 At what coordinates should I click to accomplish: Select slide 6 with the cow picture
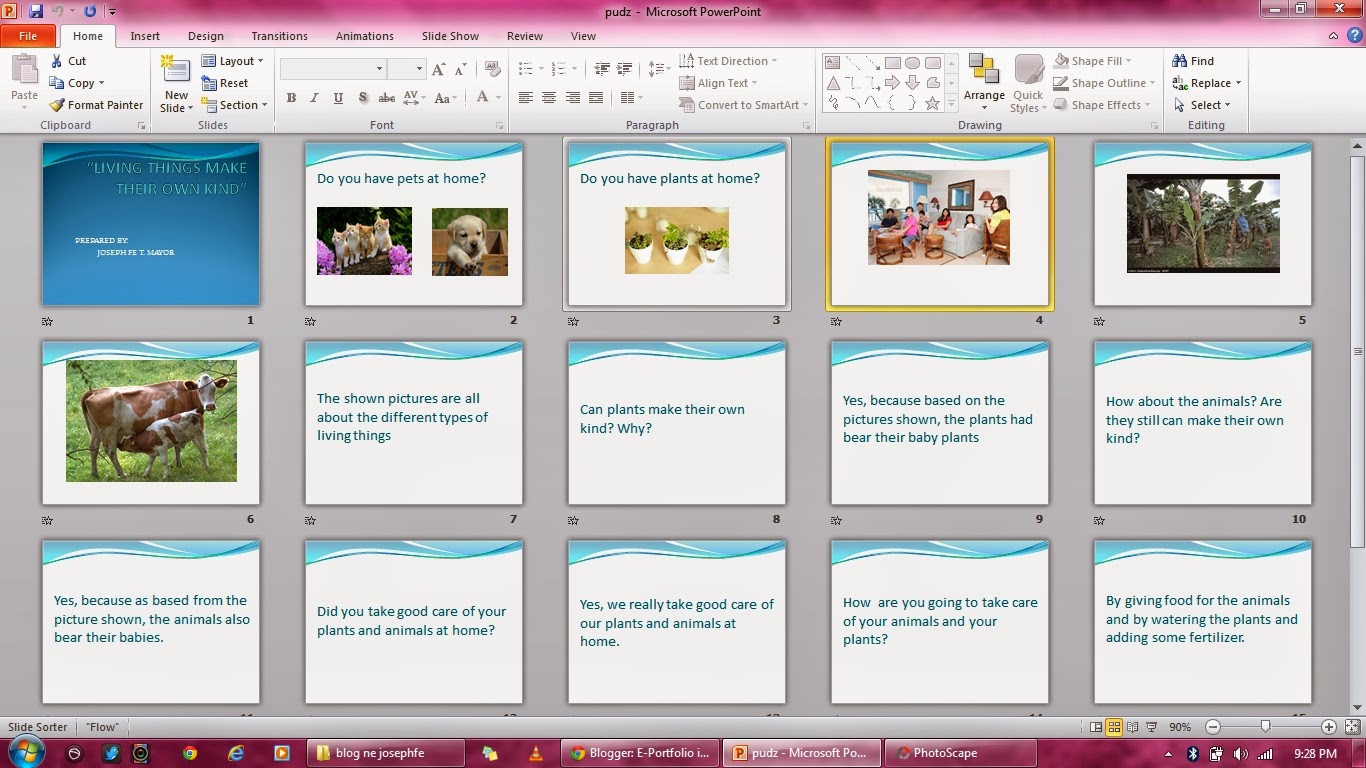click(x=150, y=422)
